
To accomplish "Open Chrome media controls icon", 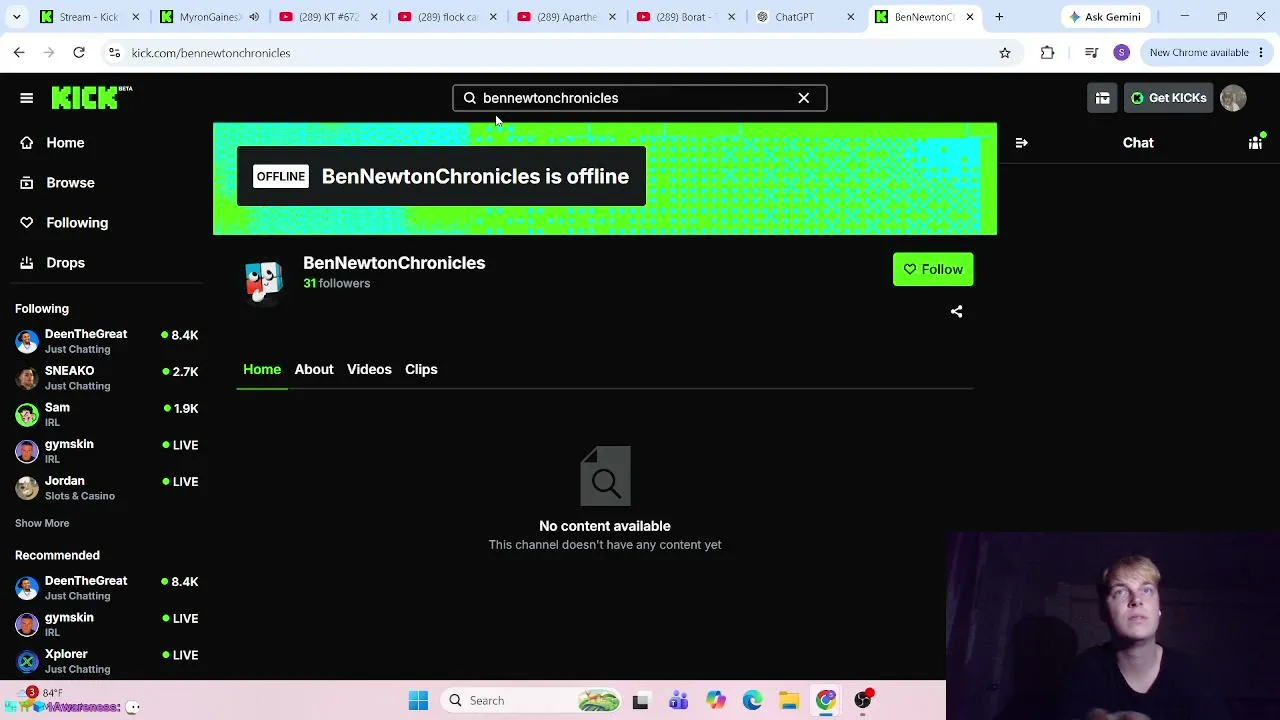I will pyautogui.click(x=1091, y=53).
